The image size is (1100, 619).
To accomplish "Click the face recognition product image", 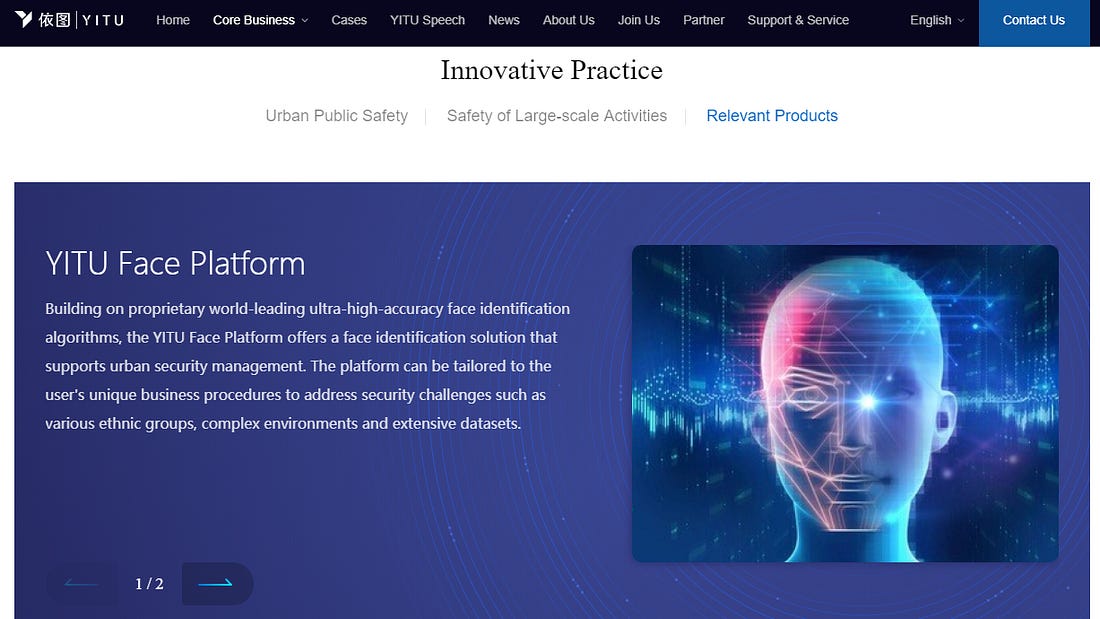I will (x=845, y=404).
